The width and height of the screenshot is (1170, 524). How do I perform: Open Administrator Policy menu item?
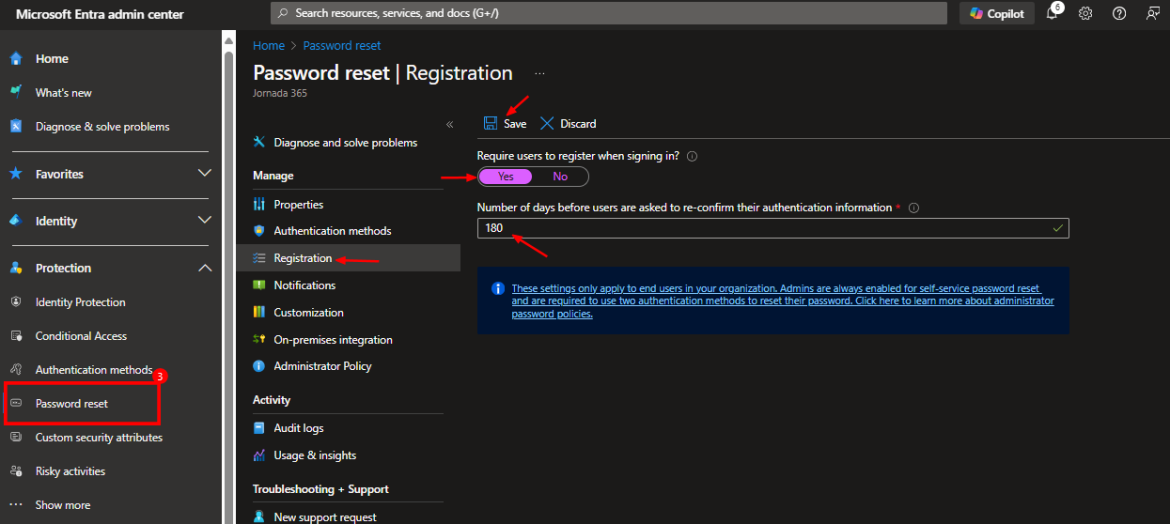[x=322, y=366]
